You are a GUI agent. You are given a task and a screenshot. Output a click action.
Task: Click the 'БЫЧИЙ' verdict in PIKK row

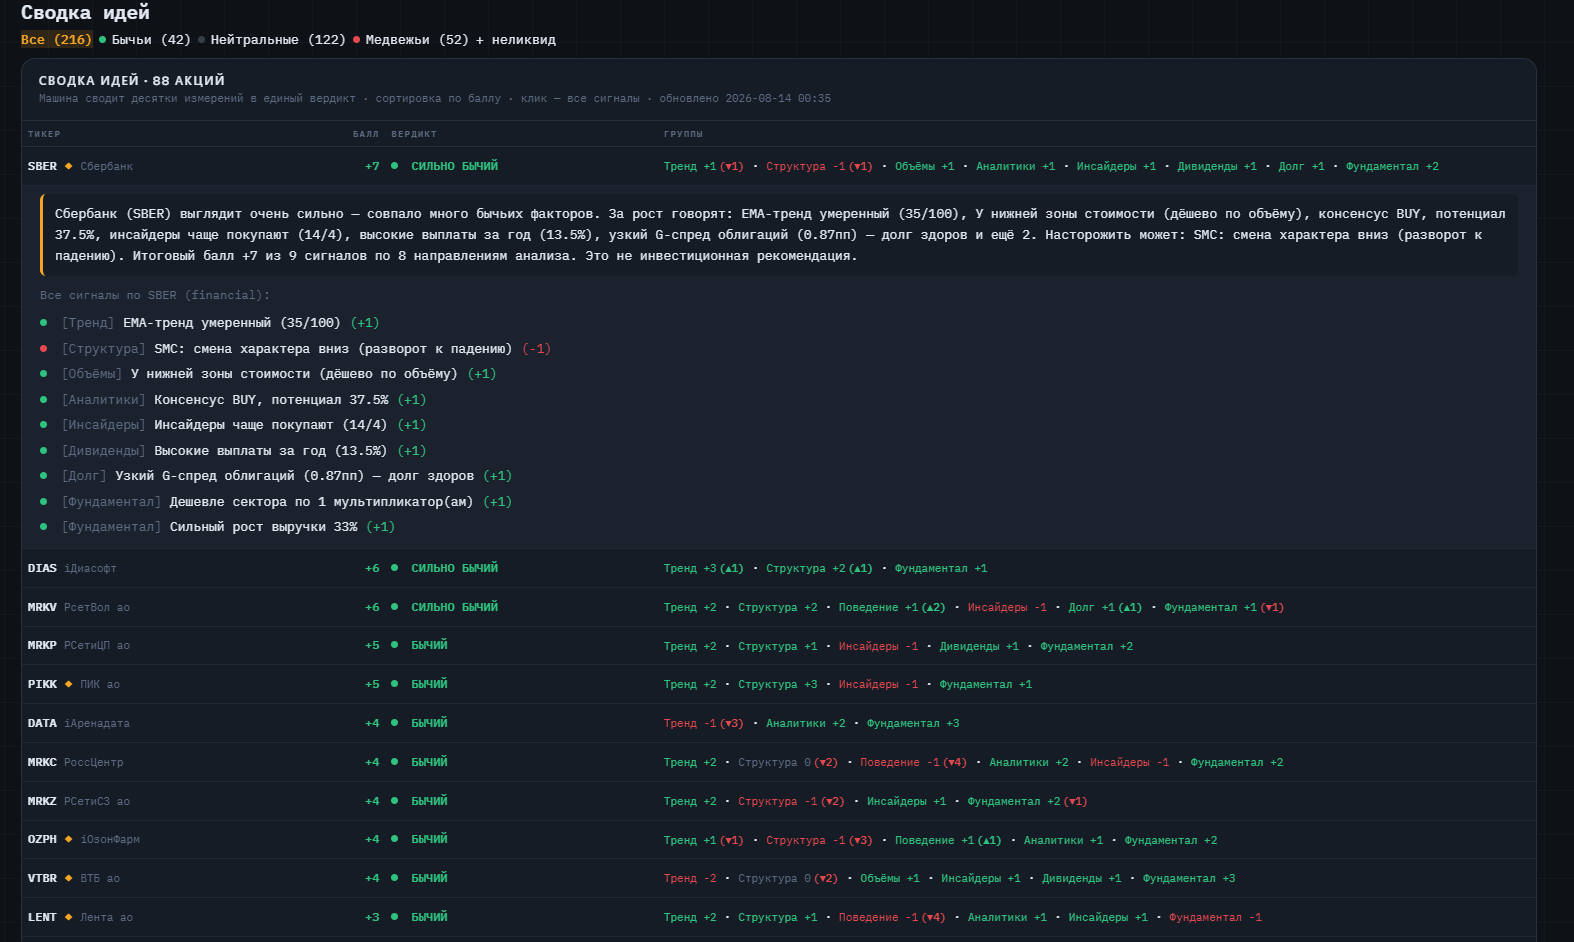pyautogui.click(x=429, y=684)
